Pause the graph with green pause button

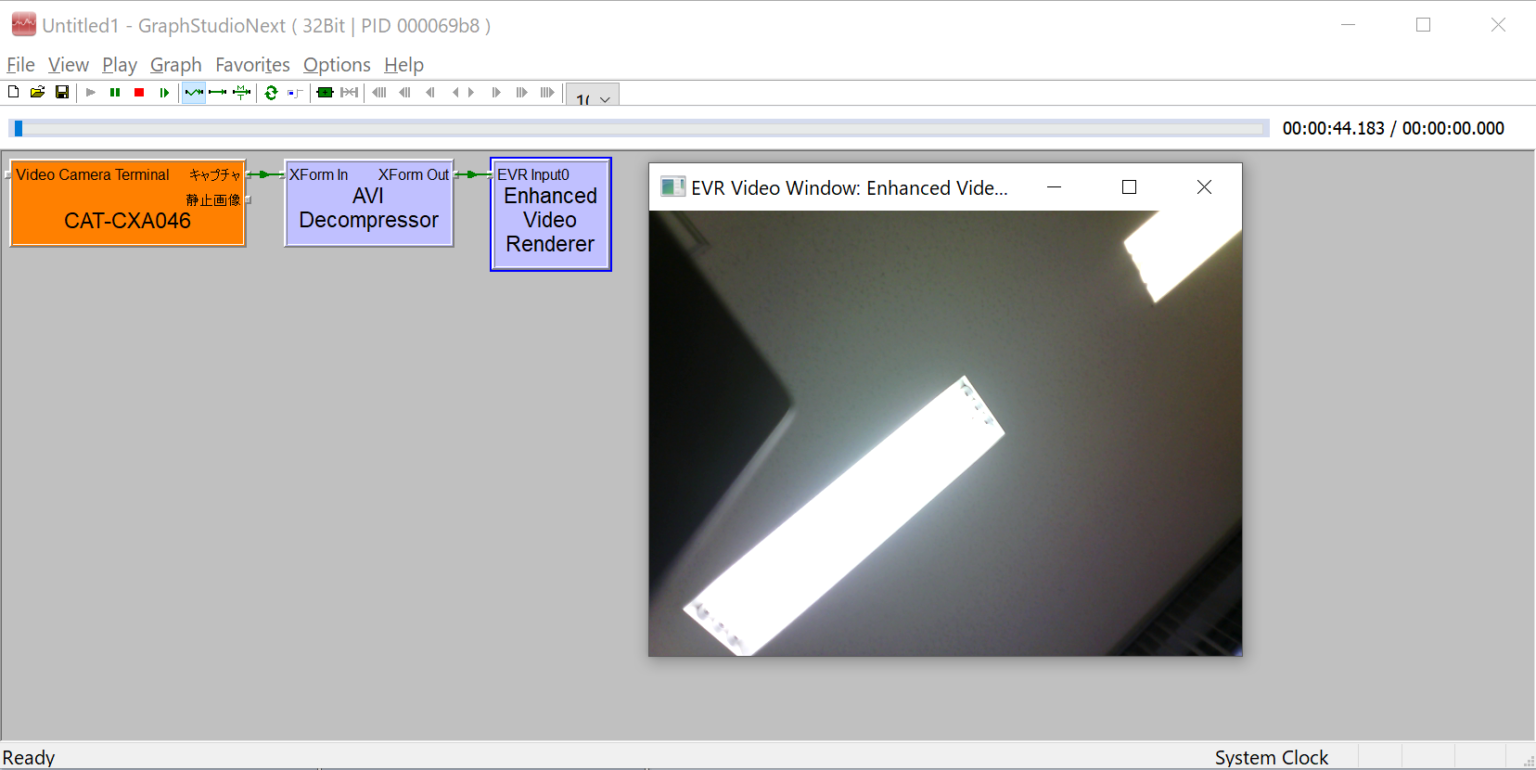pyautogui.click(x=115, y=93)
